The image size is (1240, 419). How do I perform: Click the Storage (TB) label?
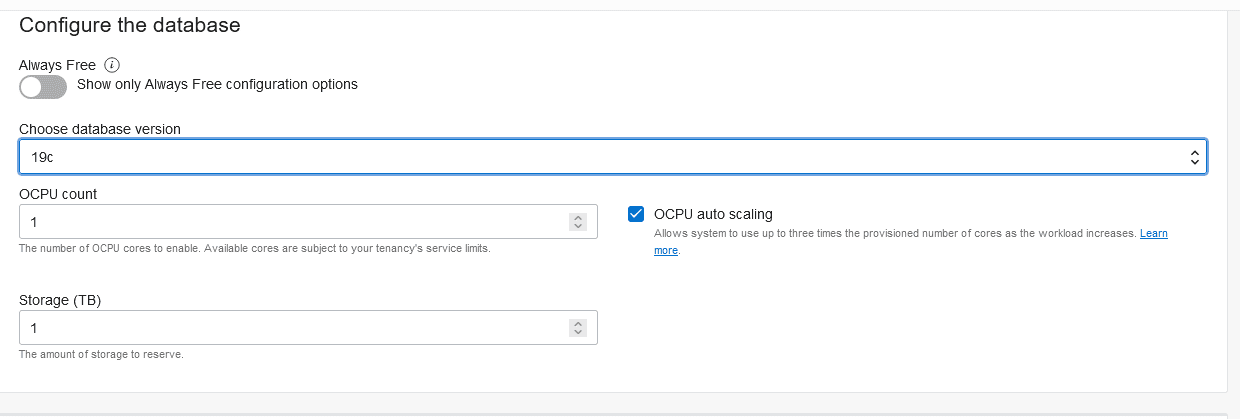click(60, 300)
